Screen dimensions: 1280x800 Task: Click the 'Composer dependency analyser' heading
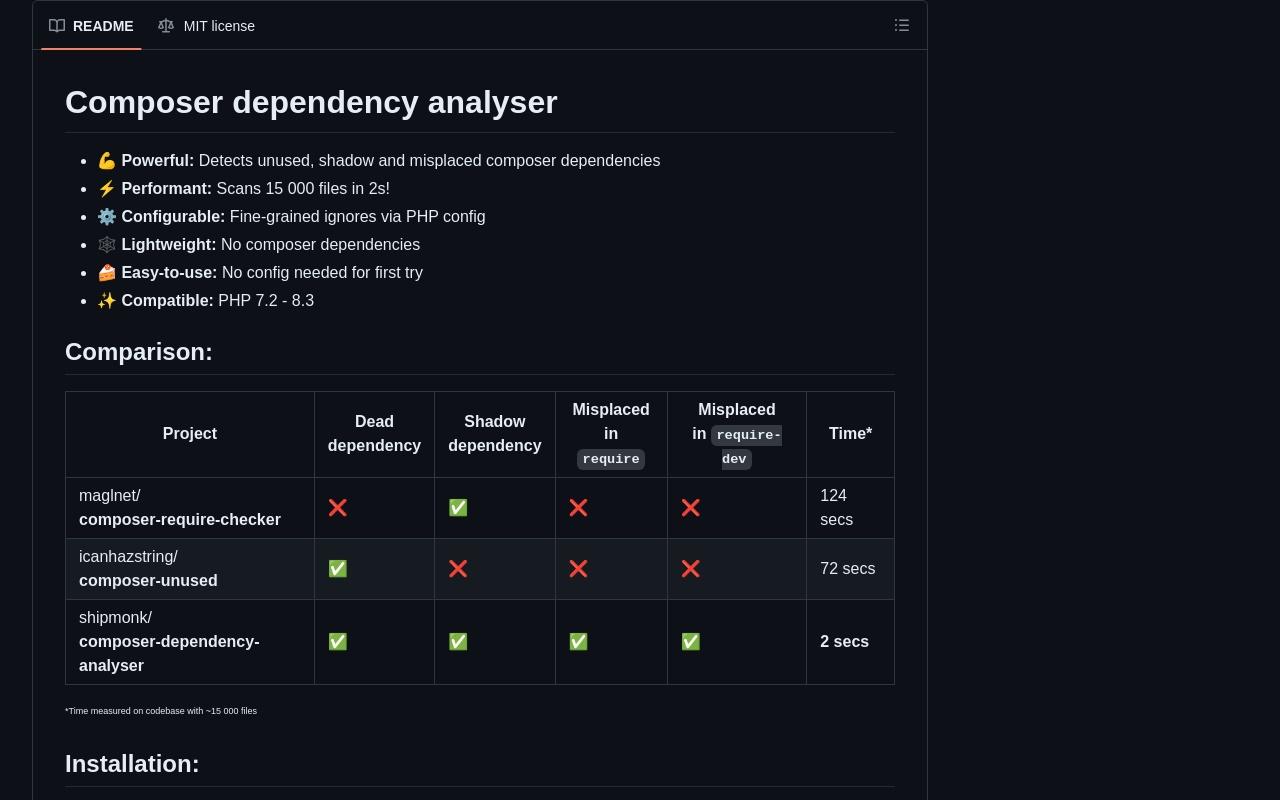pyautogui.click(x=311, y=102)
